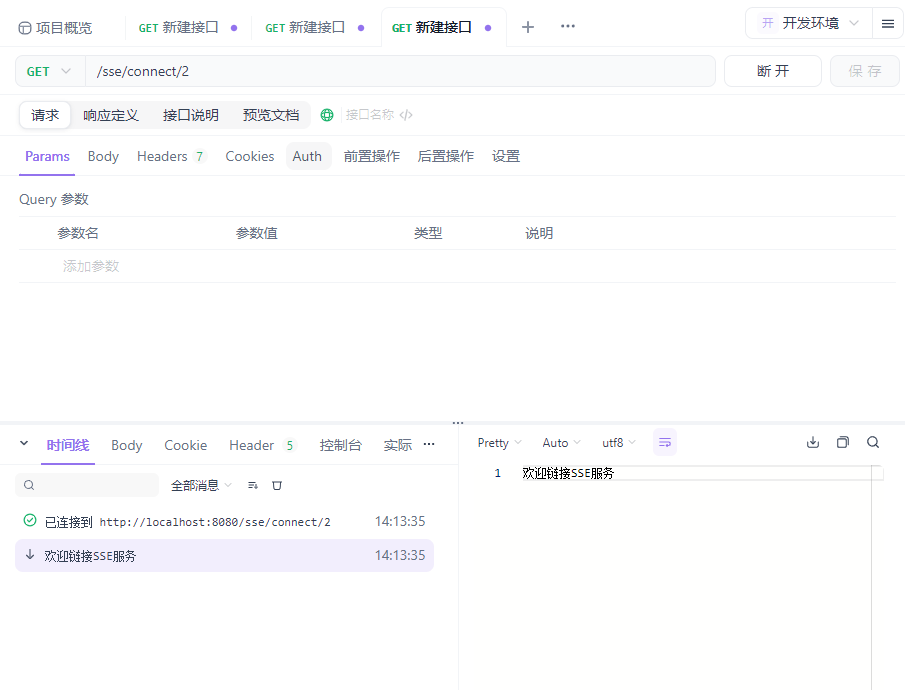Open the 开发环境 environment dropdown
The image size is (905, 690).
[809, 23]
